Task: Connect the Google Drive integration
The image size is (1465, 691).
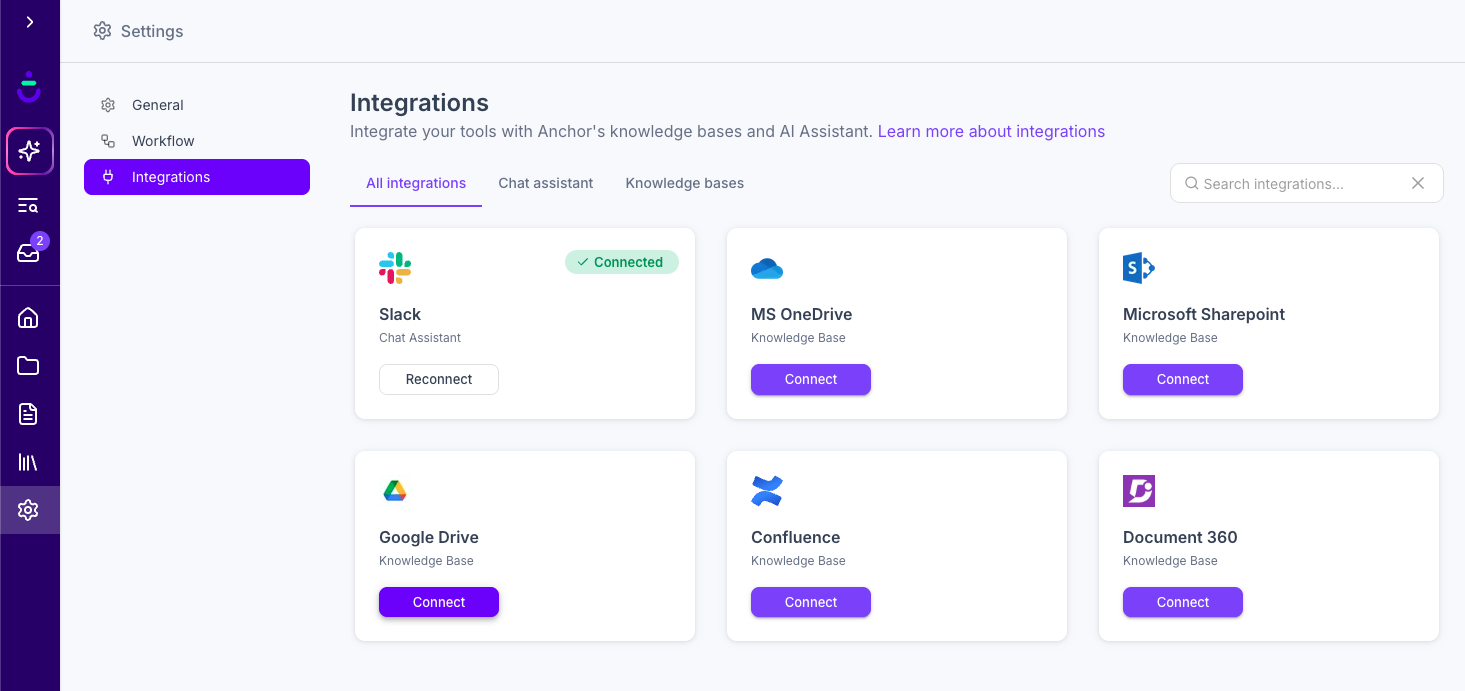Action: point(439,602)
